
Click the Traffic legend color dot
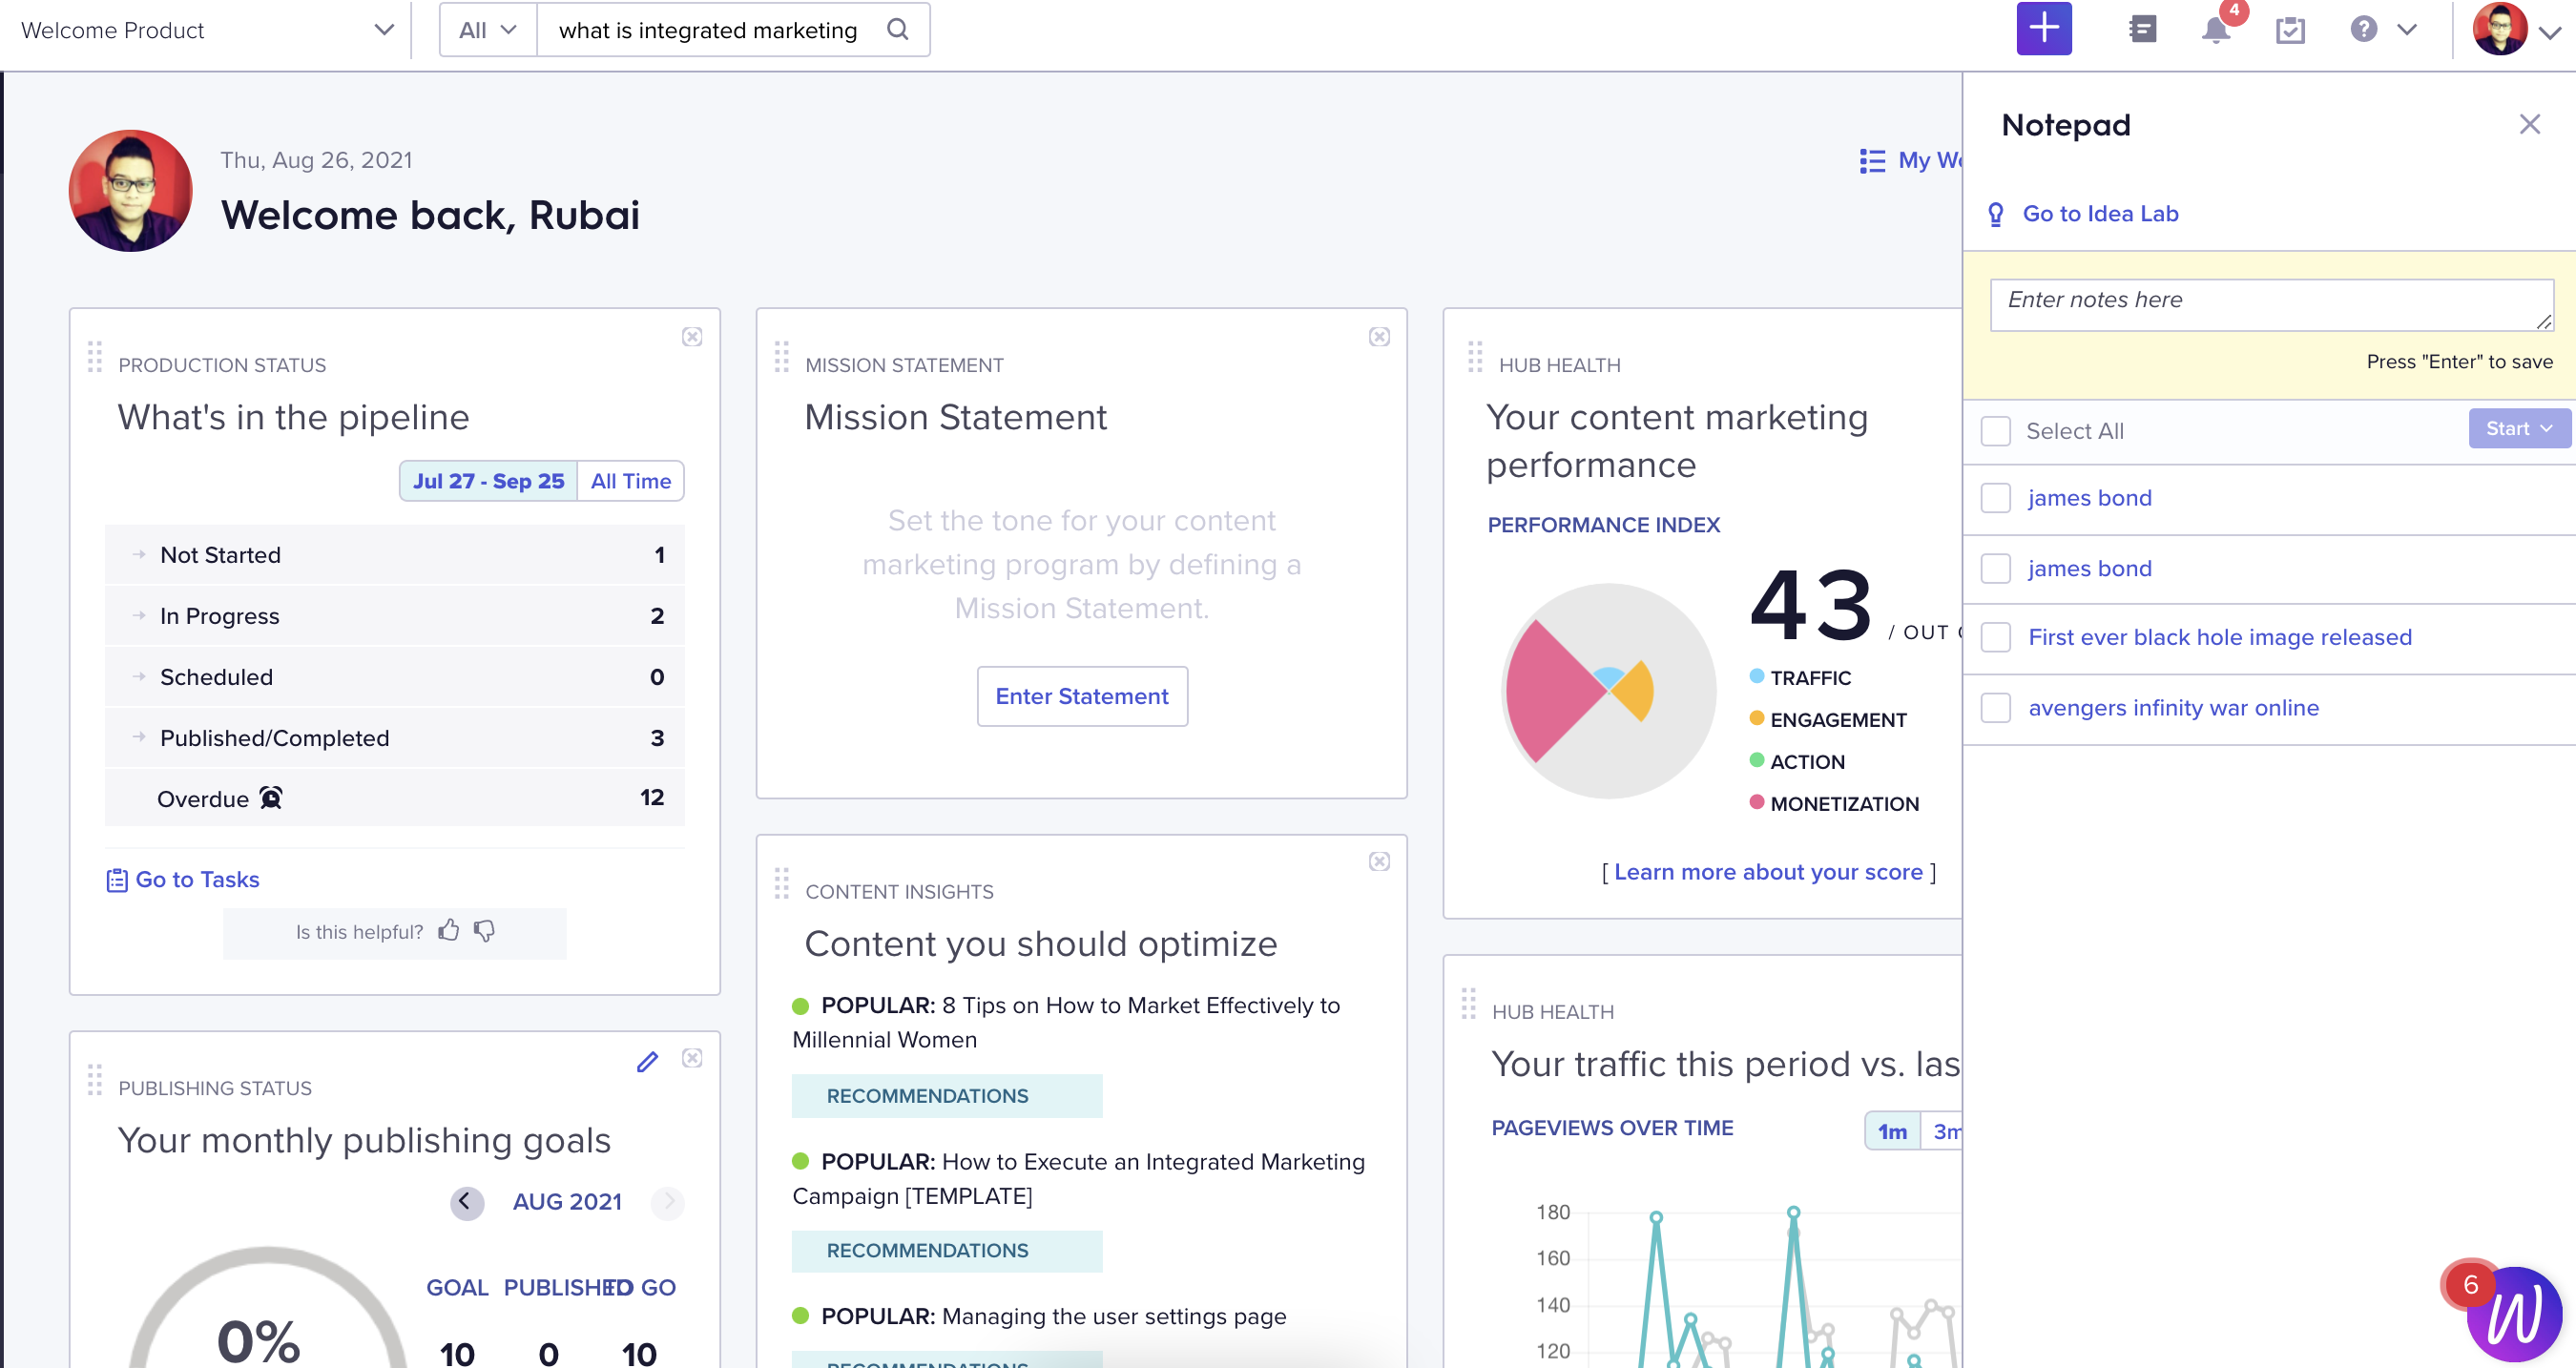coord(1756,677)
